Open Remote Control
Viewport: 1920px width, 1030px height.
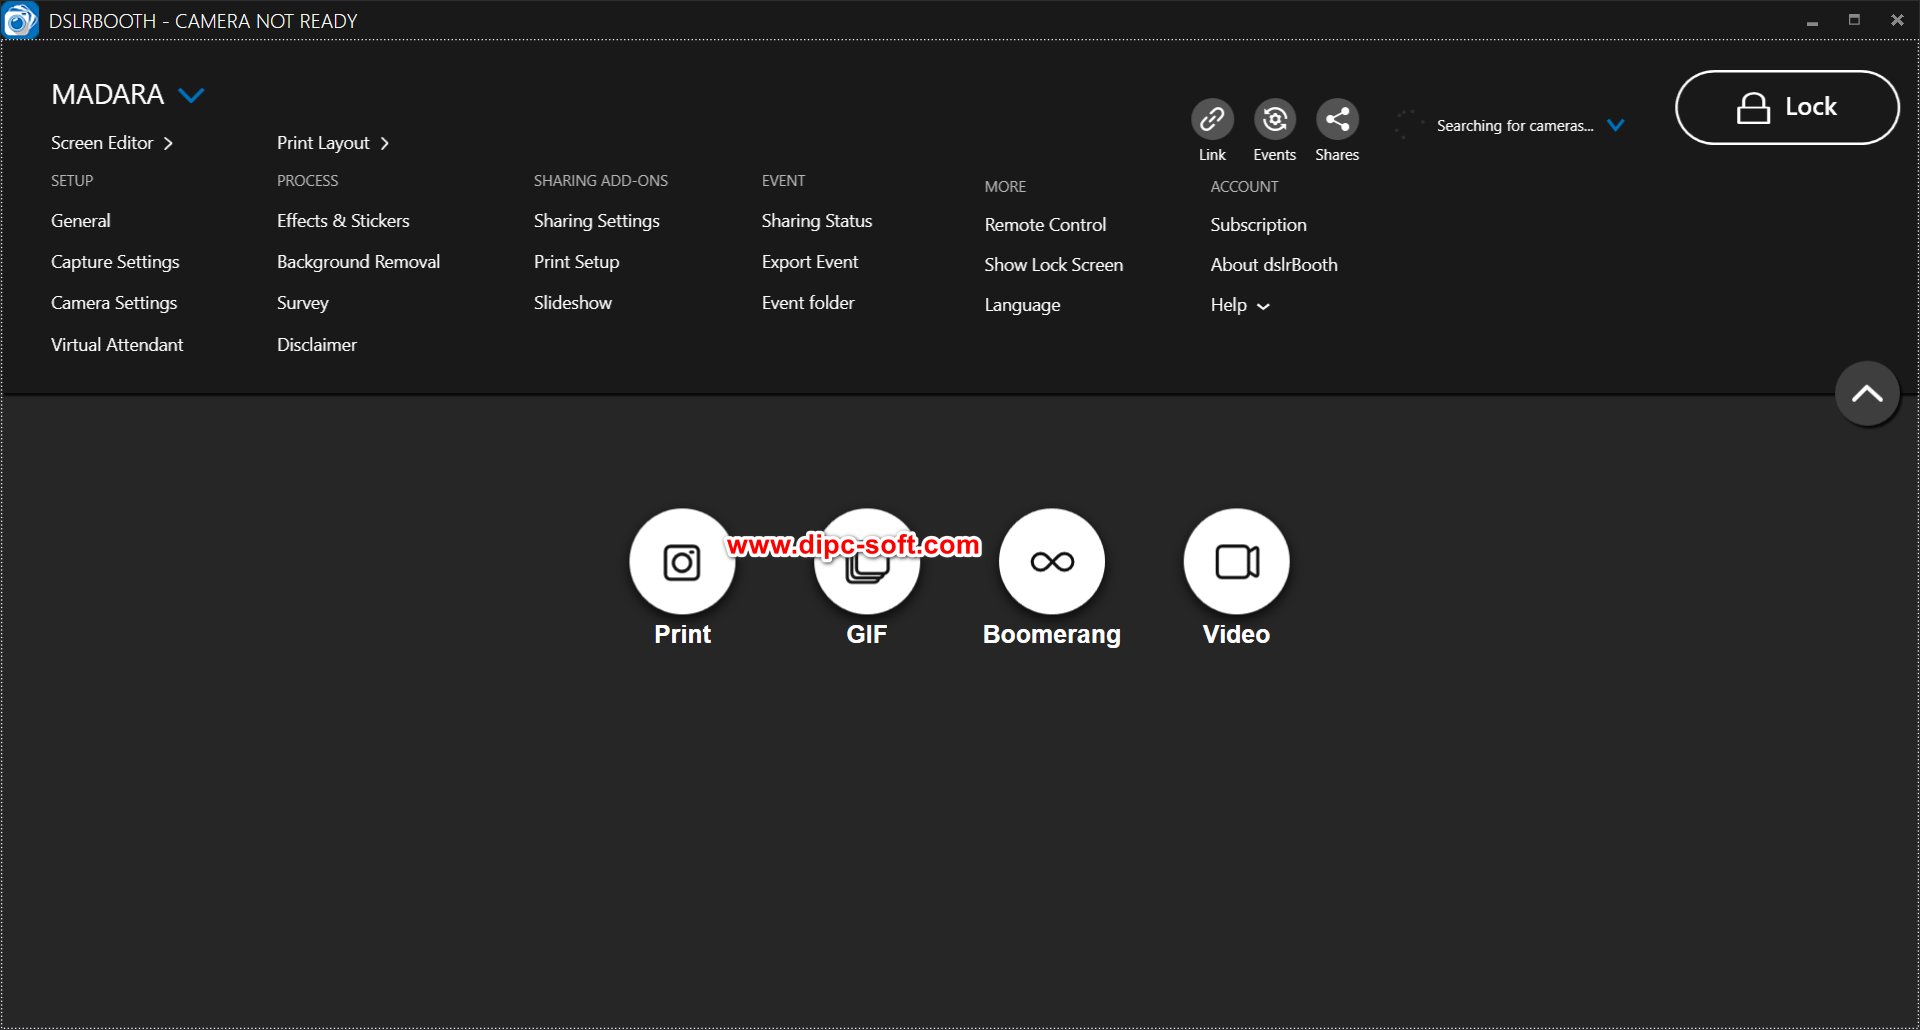tap(1045, 225)
